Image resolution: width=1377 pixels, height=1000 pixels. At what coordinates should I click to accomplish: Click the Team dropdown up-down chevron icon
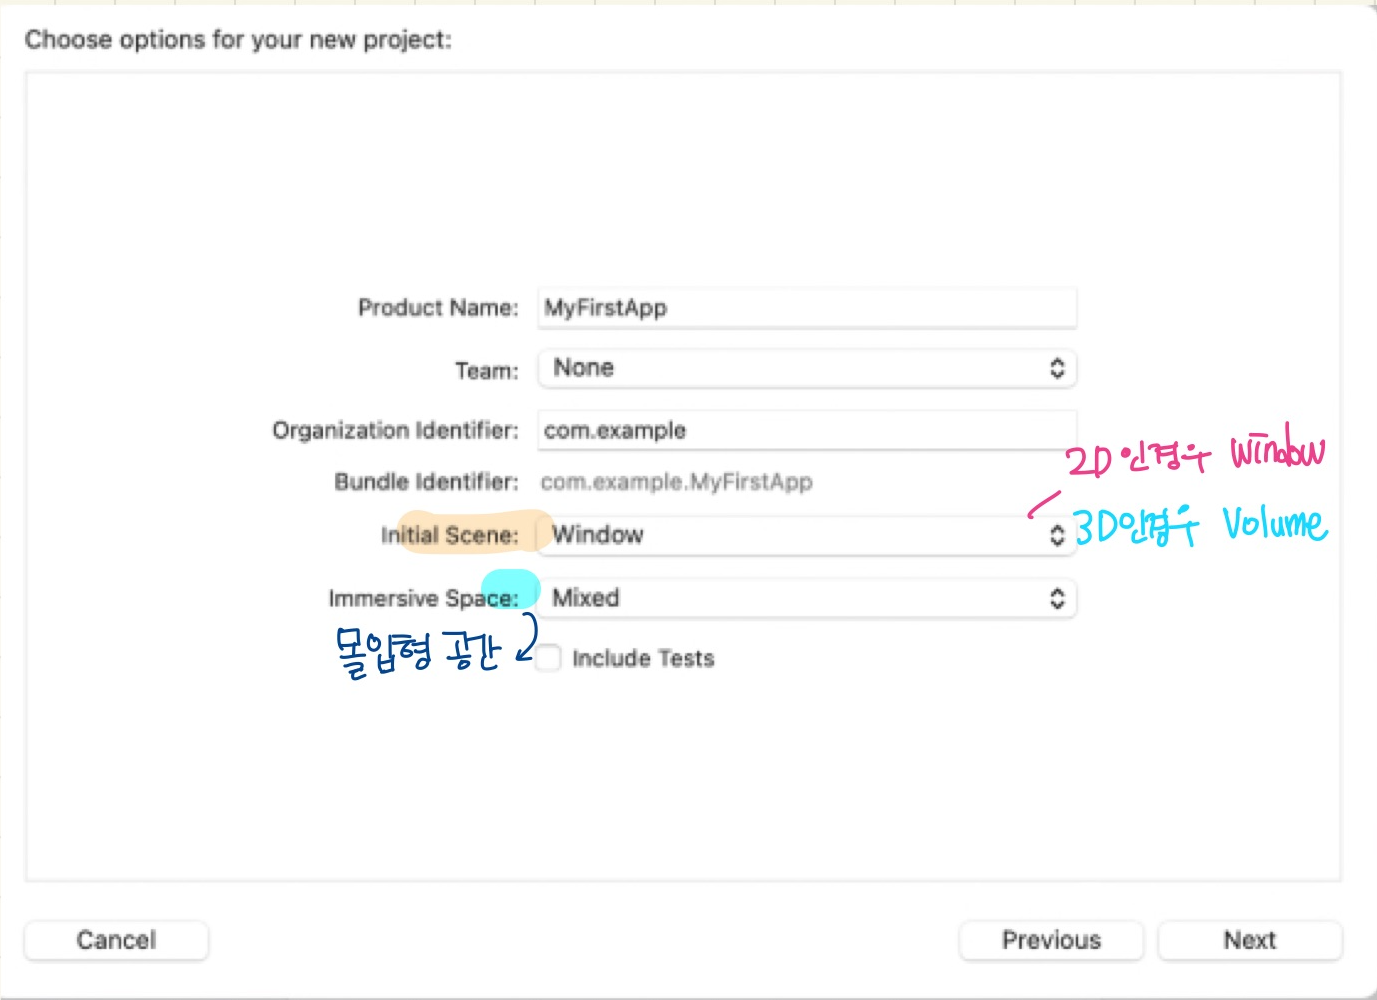click(1057, 368)
